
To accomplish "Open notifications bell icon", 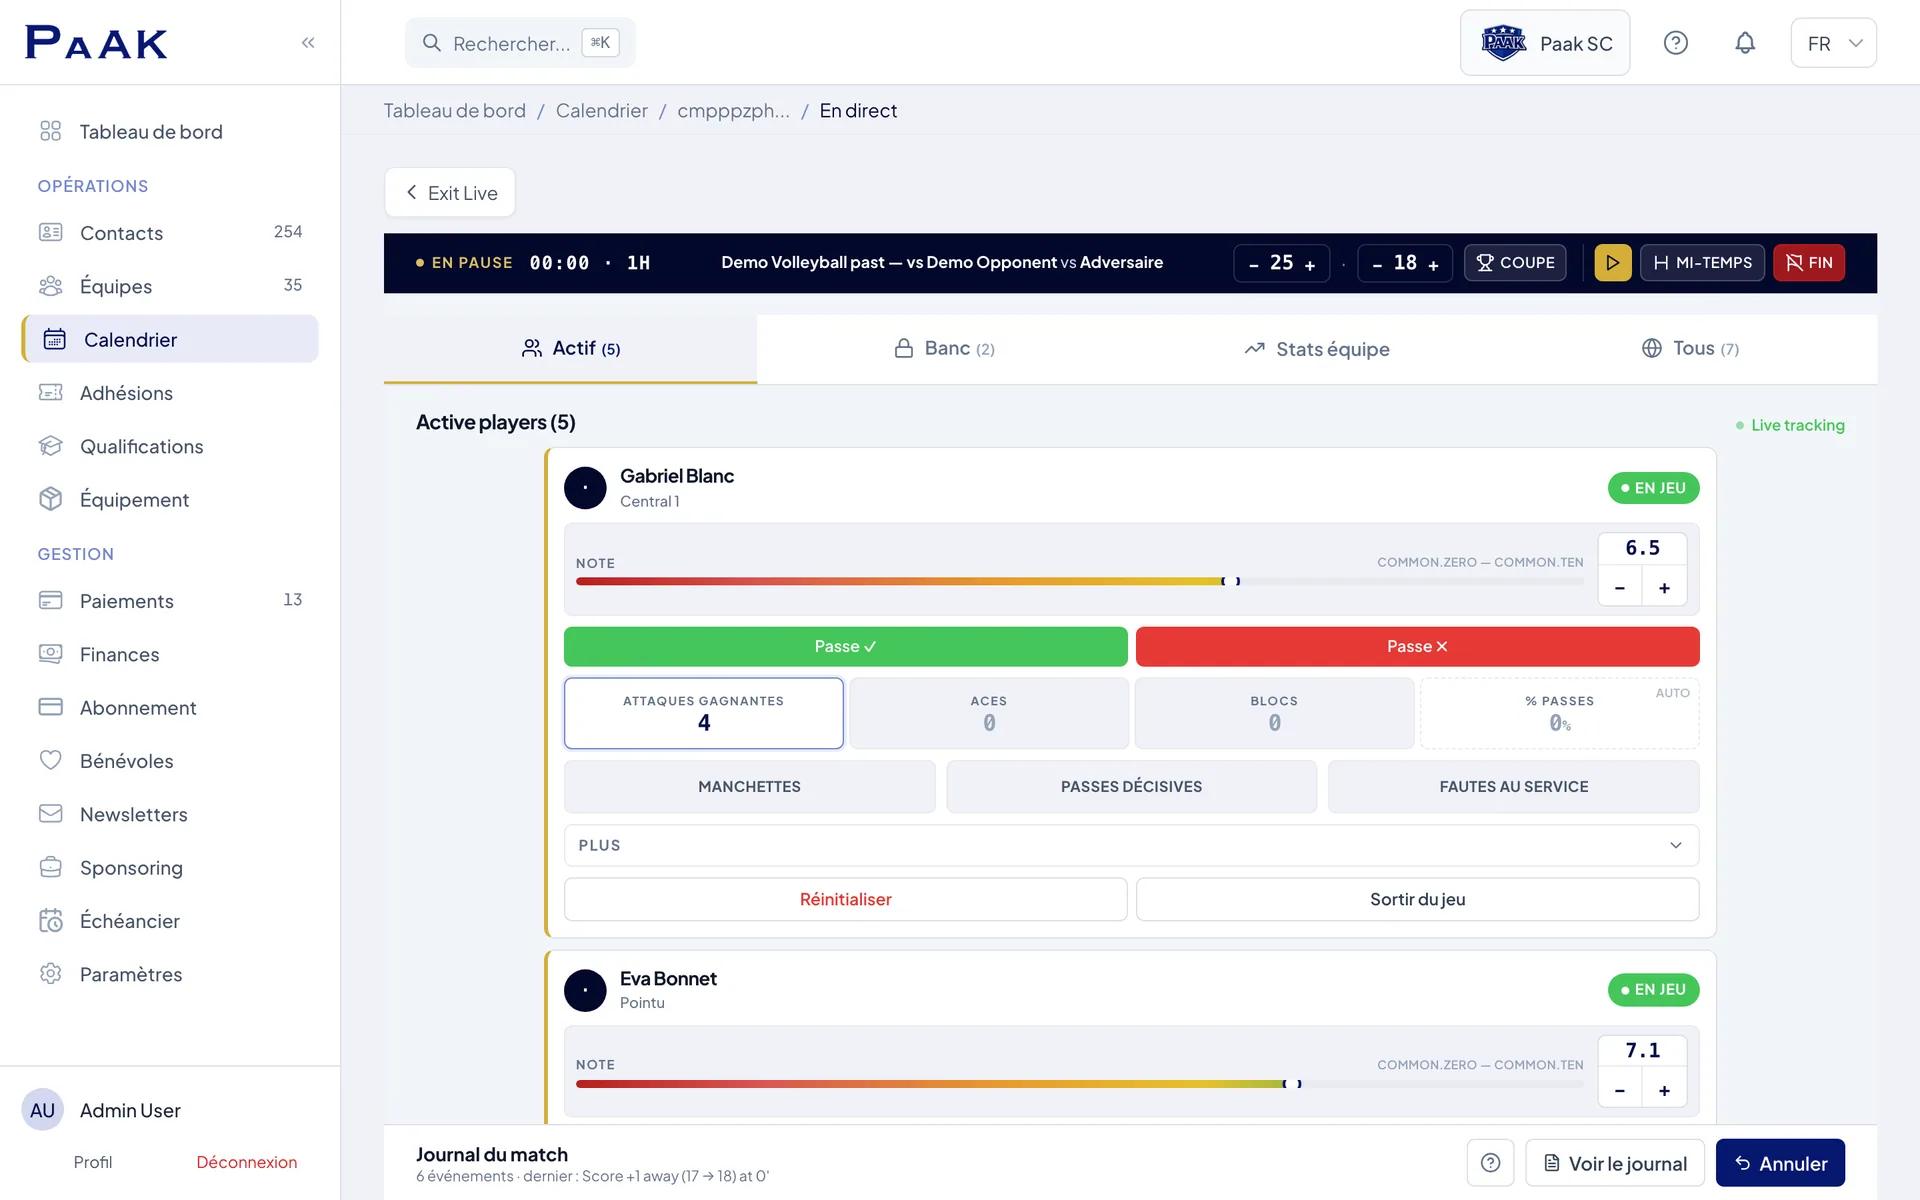I will [1745, 43].
